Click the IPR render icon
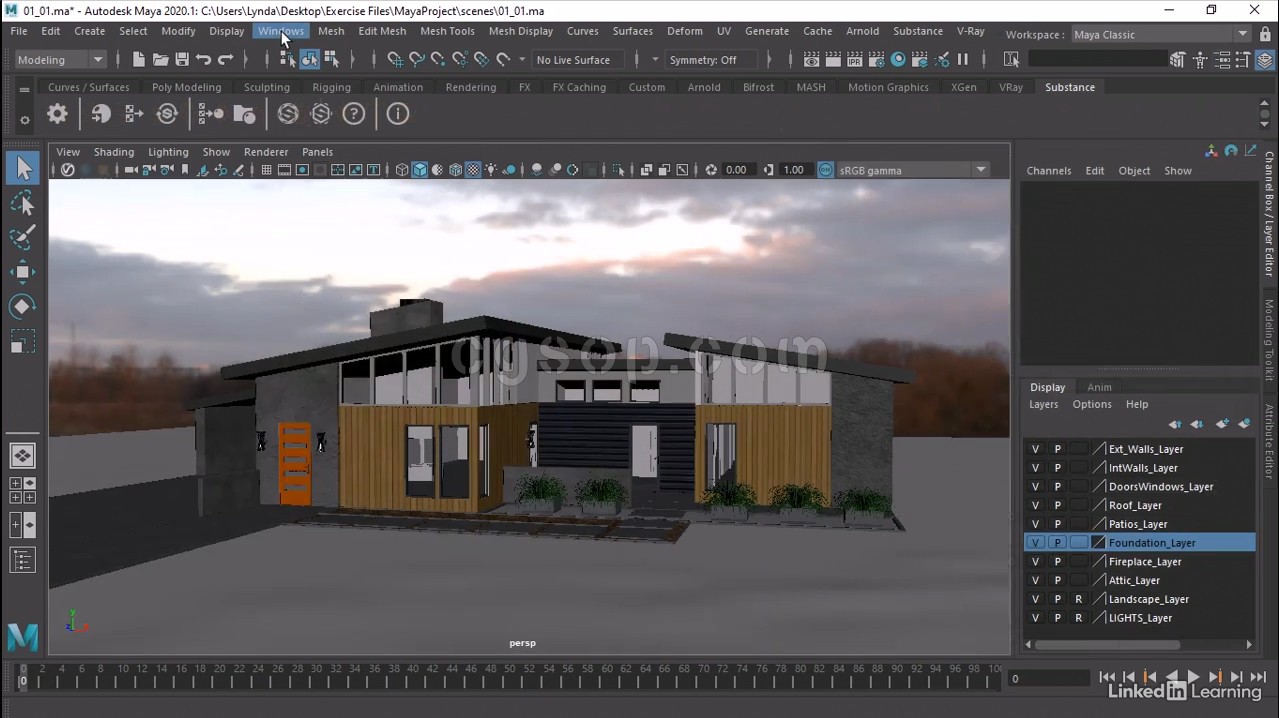The height and width of the screenshot is (718, 1279). coord(855,60)
